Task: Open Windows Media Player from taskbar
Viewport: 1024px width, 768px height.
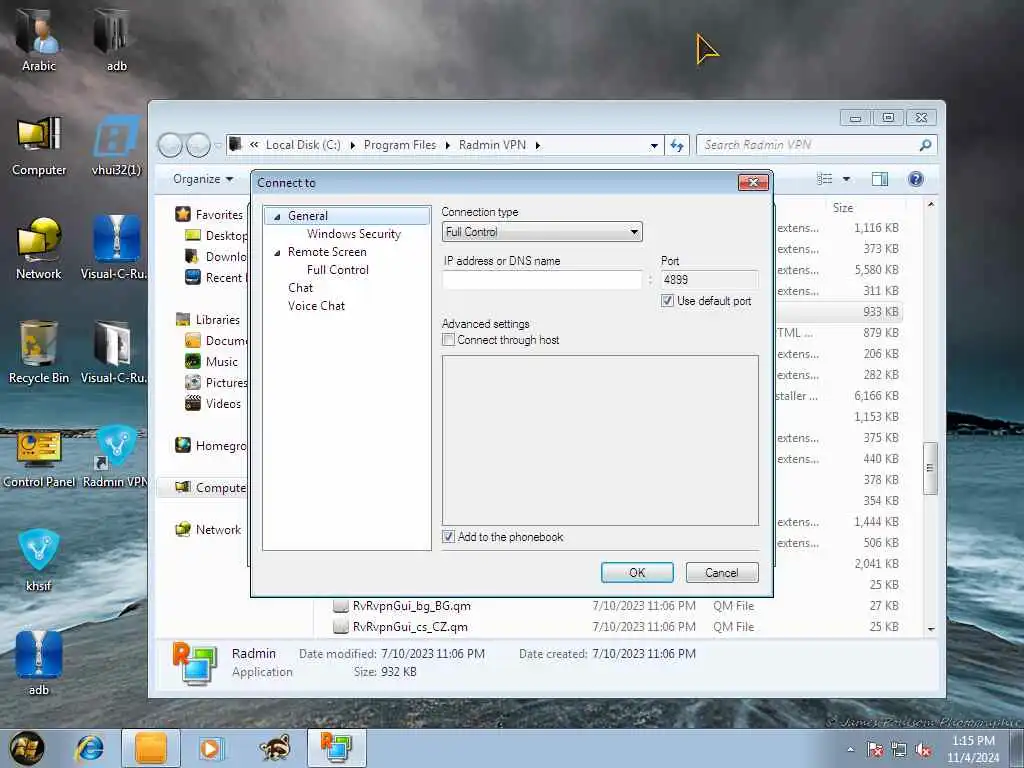Action: click(210, 748)
